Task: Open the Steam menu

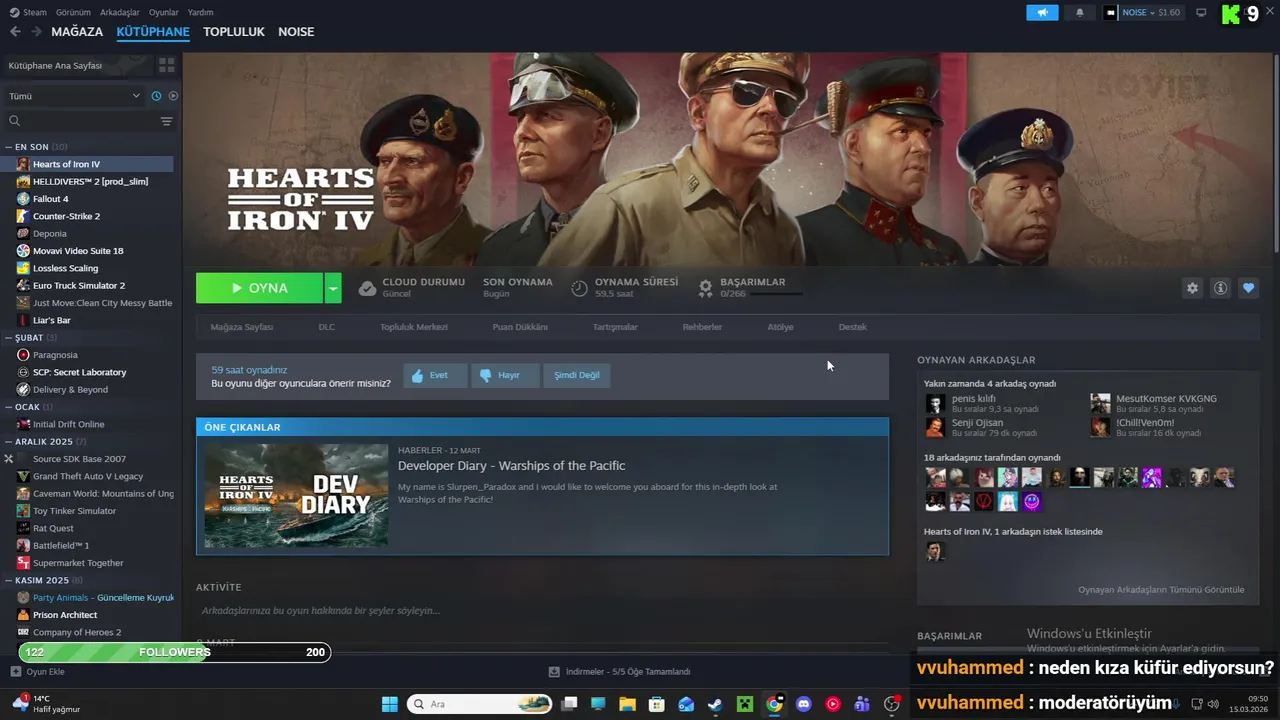Action: click(35, 12)
